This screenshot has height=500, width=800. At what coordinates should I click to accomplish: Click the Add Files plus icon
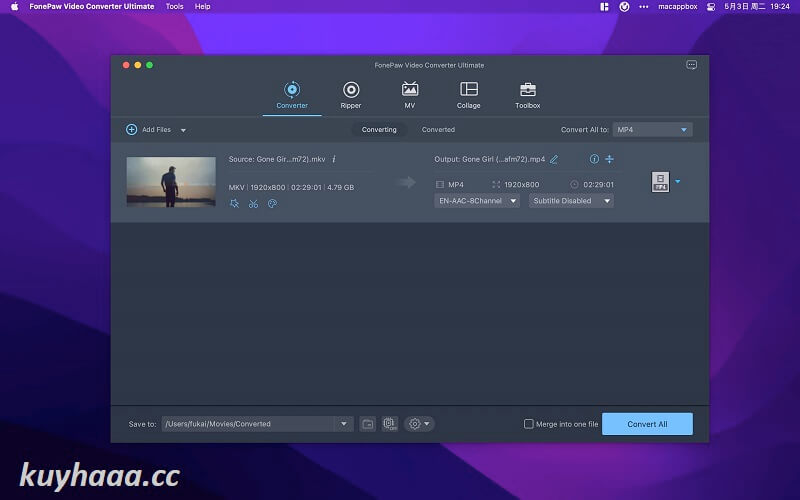(131, 130)
